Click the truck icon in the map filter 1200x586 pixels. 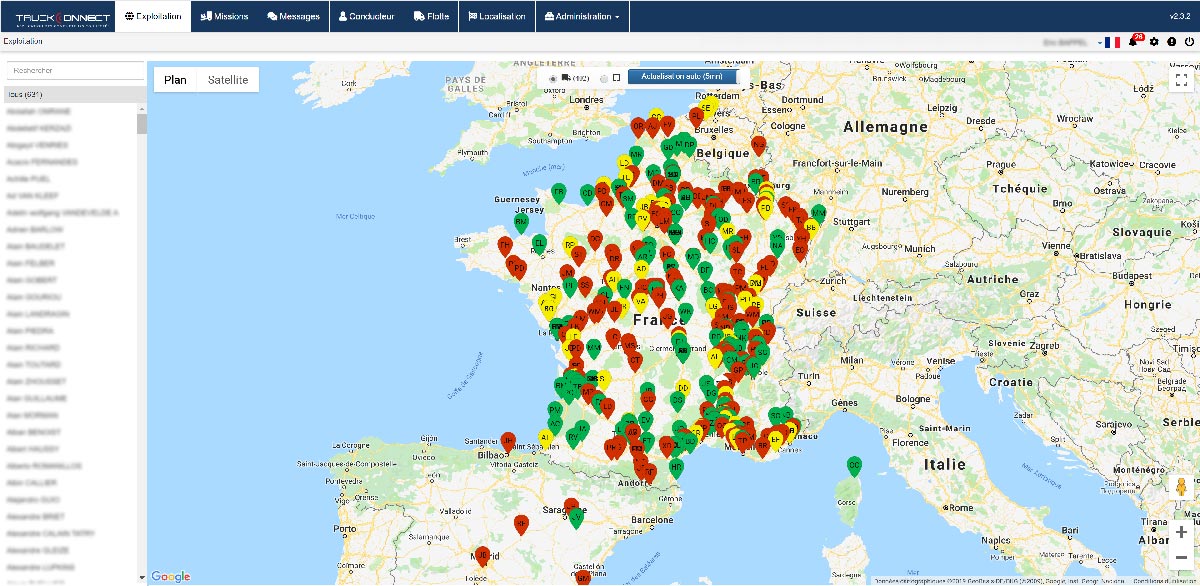(x=566, y=77)
